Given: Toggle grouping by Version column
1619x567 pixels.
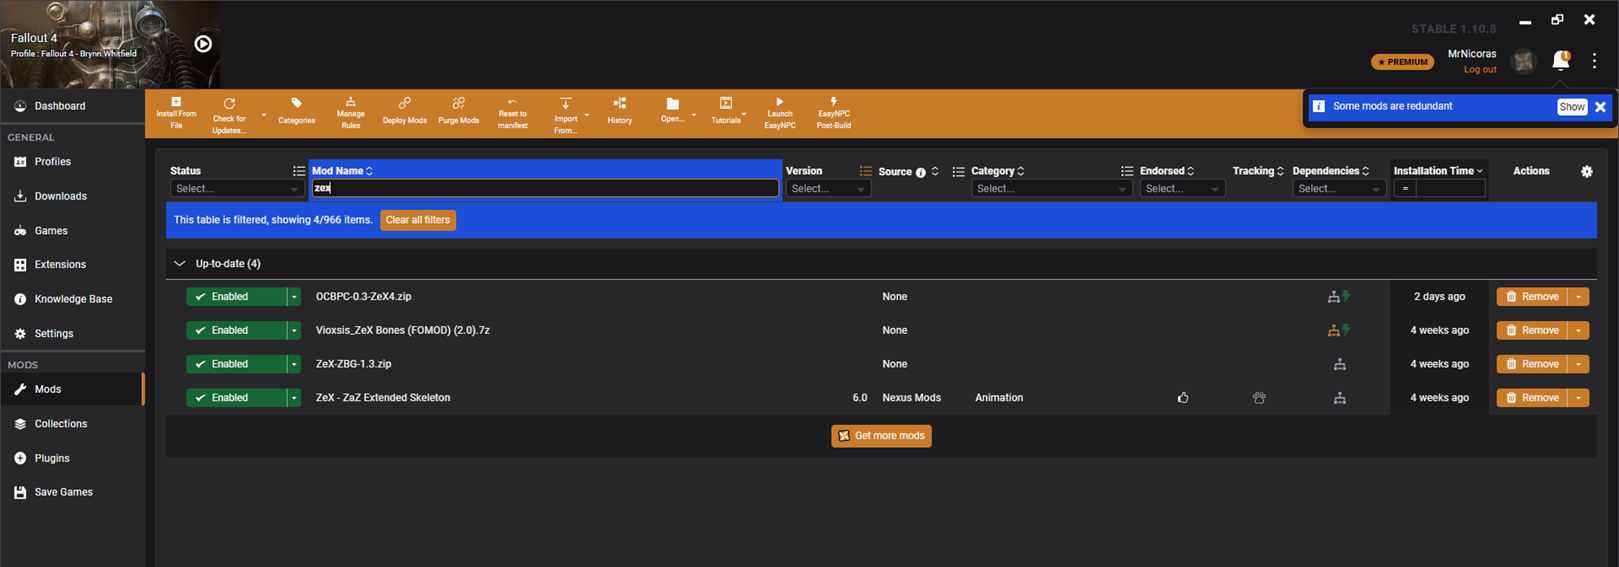Looking at the screenshot, I should (865, 171).
